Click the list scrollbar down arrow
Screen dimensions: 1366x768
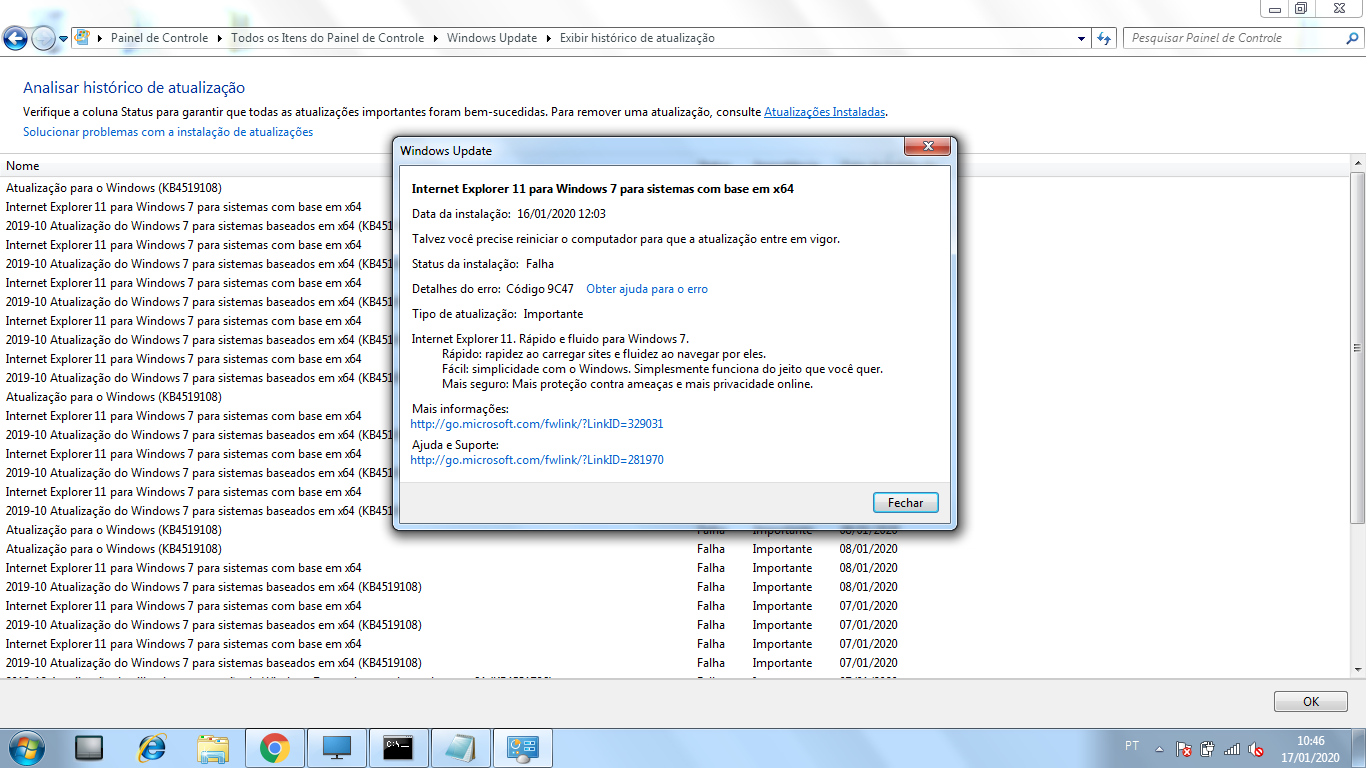tap(1357, 670)
